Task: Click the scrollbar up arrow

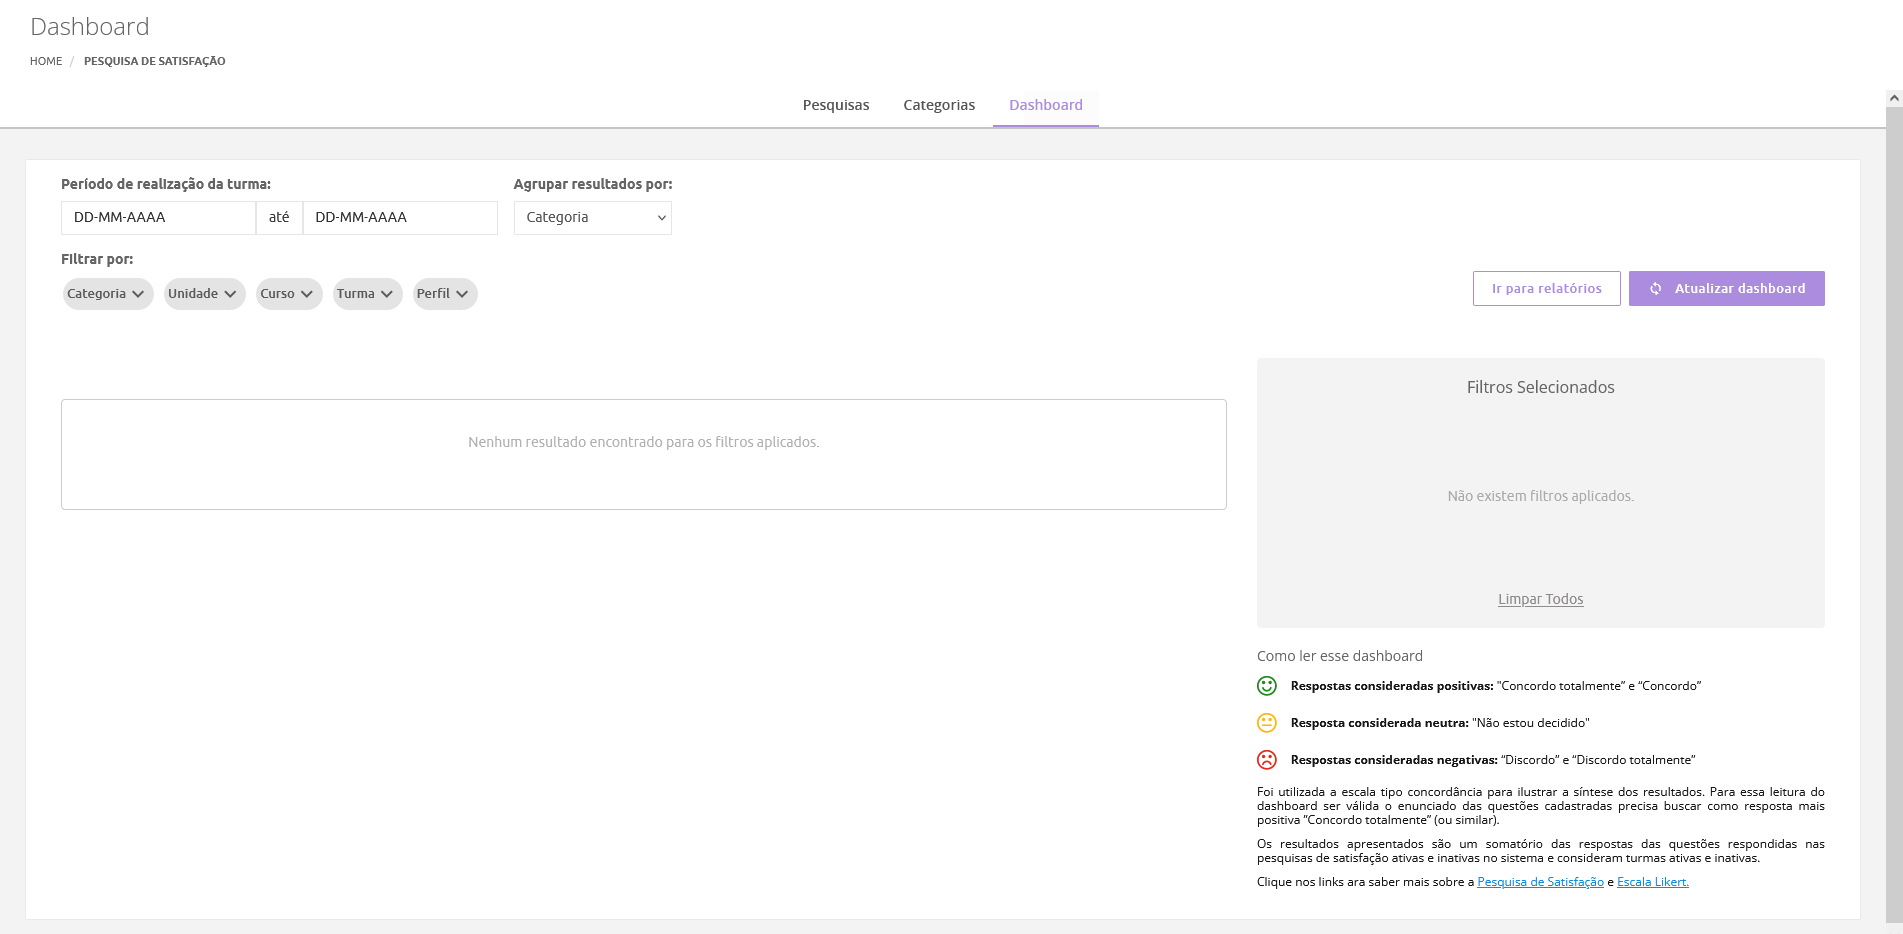Action: (x=1893, y=98)
